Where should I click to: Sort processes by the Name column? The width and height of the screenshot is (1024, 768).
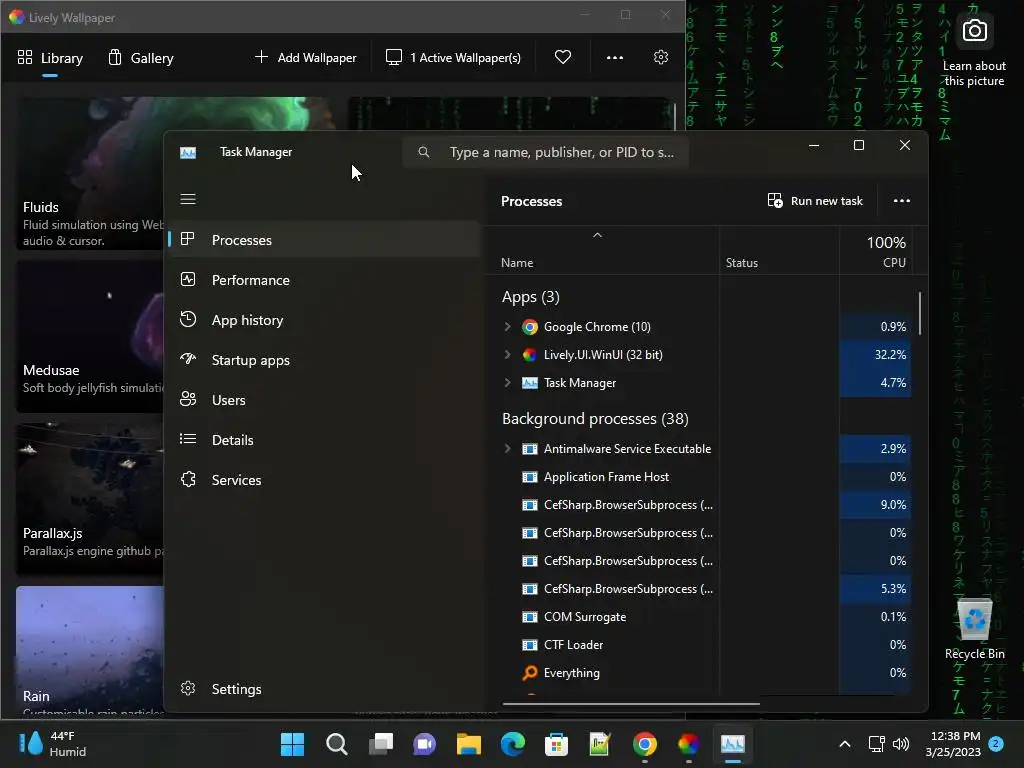click(x=517, y=263)
